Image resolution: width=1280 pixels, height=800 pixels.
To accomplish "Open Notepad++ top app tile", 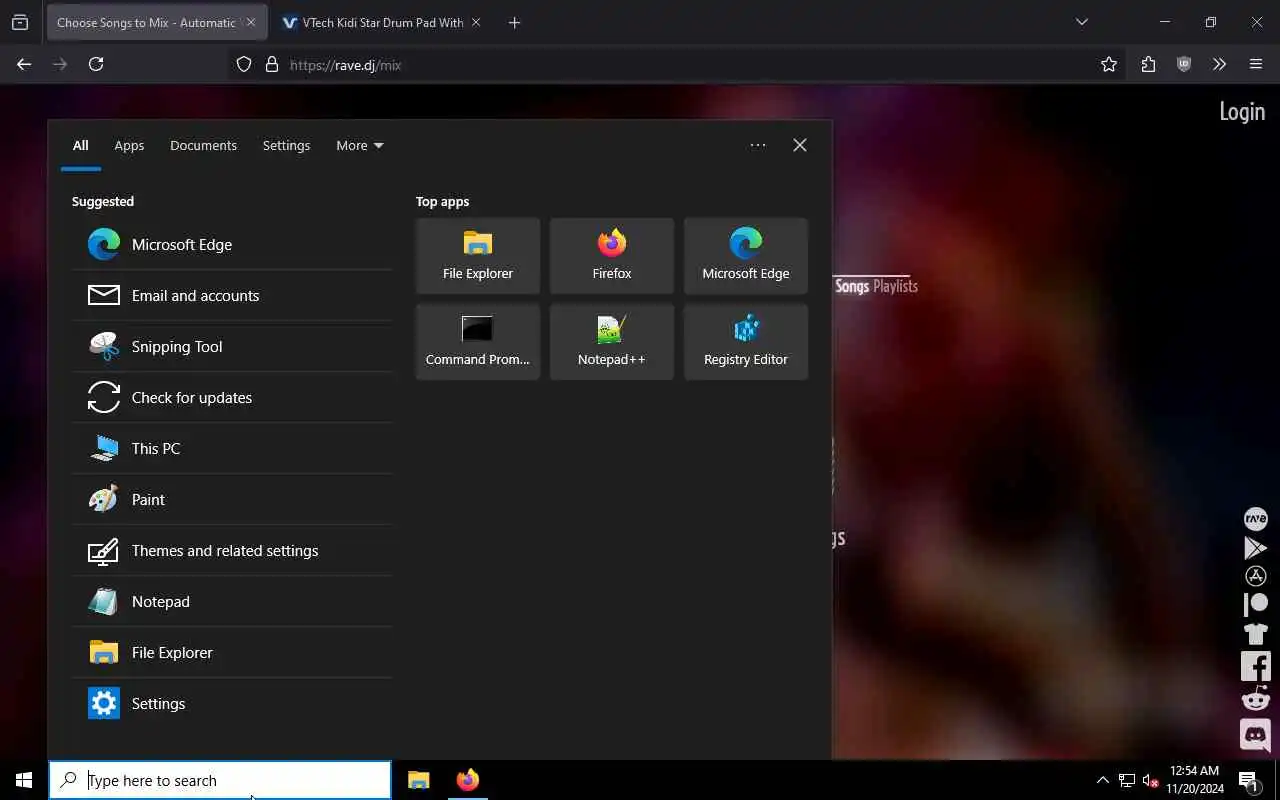I will [x=612, y=342].
